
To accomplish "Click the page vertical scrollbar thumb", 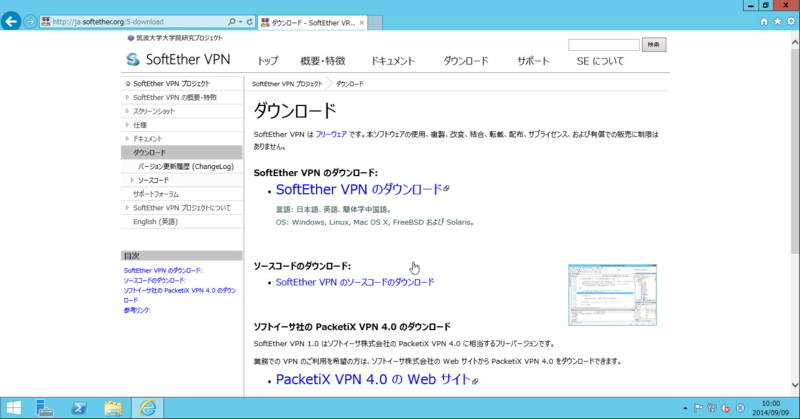I will pyautogui.click(x=795, y=152).
